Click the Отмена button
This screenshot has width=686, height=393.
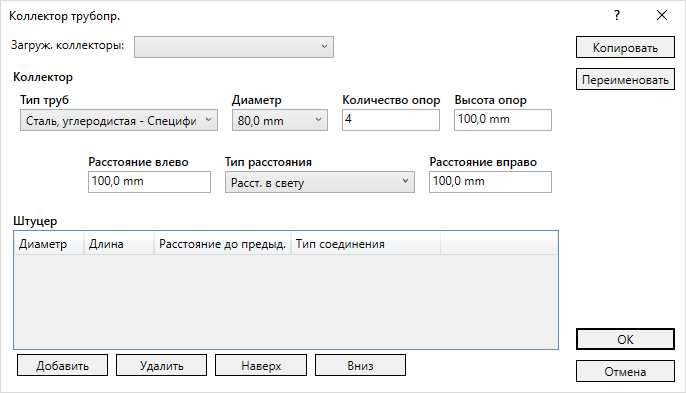click(625, 371)
